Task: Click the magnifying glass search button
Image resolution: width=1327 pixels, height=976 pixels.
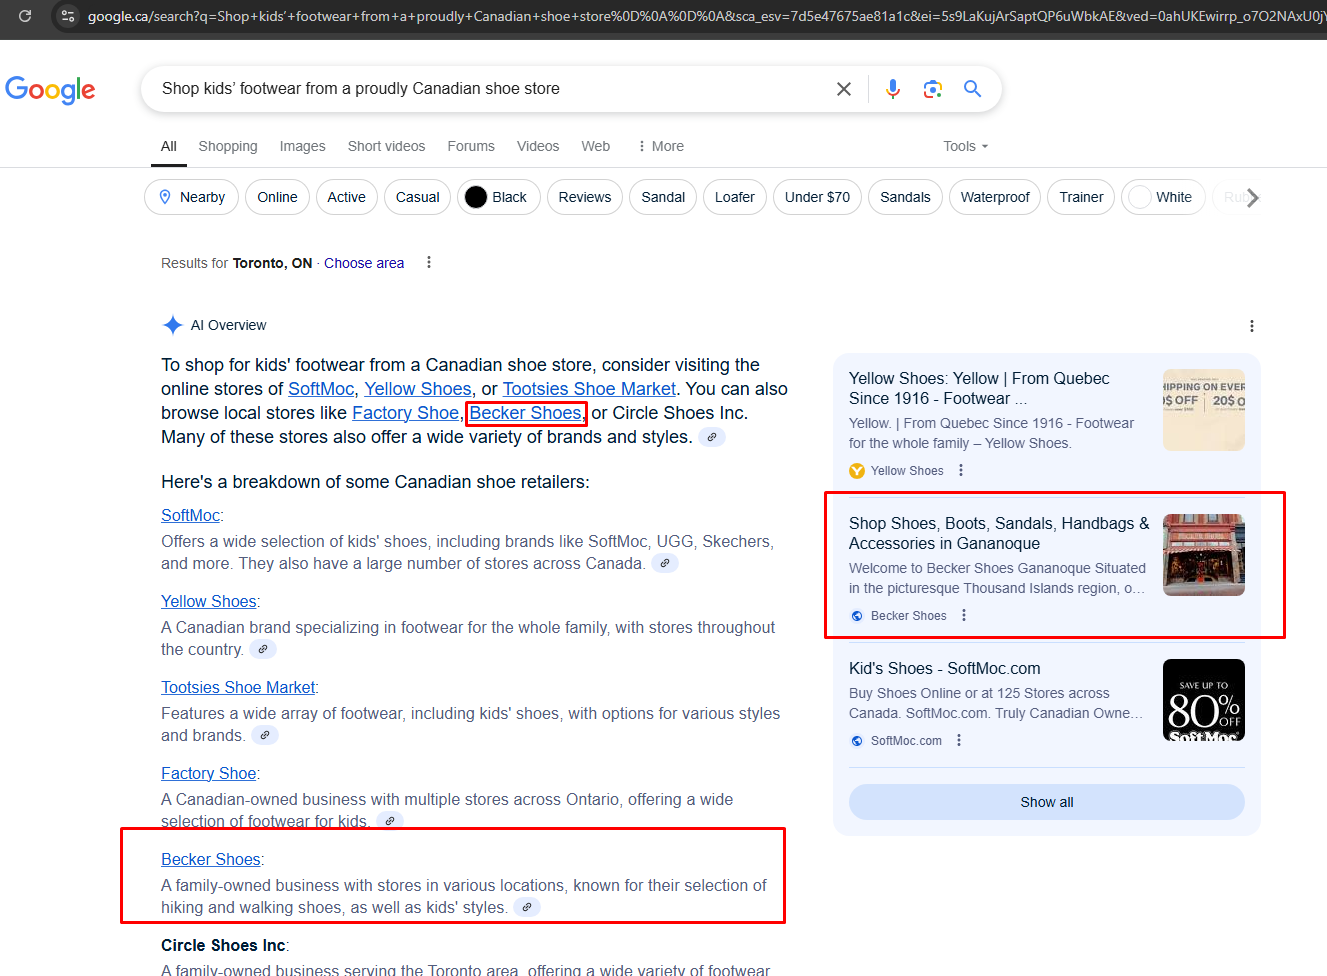Action: [972, 89]
